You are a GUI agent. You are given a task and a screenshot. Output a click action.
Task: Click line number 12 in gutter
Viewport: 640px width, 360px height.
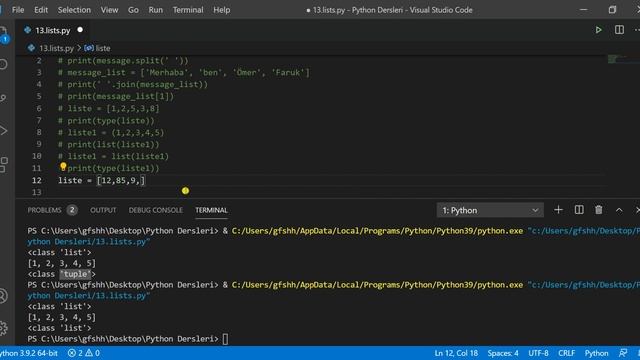[x=37, y=180]
